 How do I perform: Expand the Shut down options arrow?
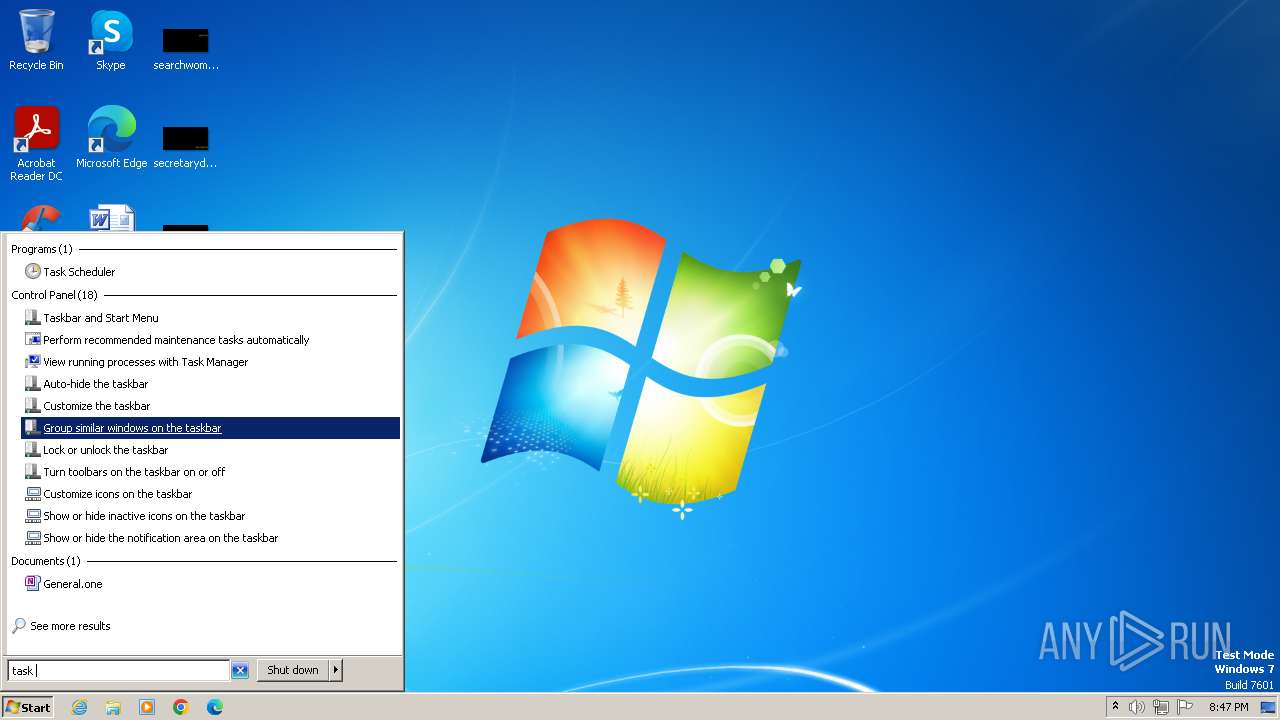tap(336, 670)
